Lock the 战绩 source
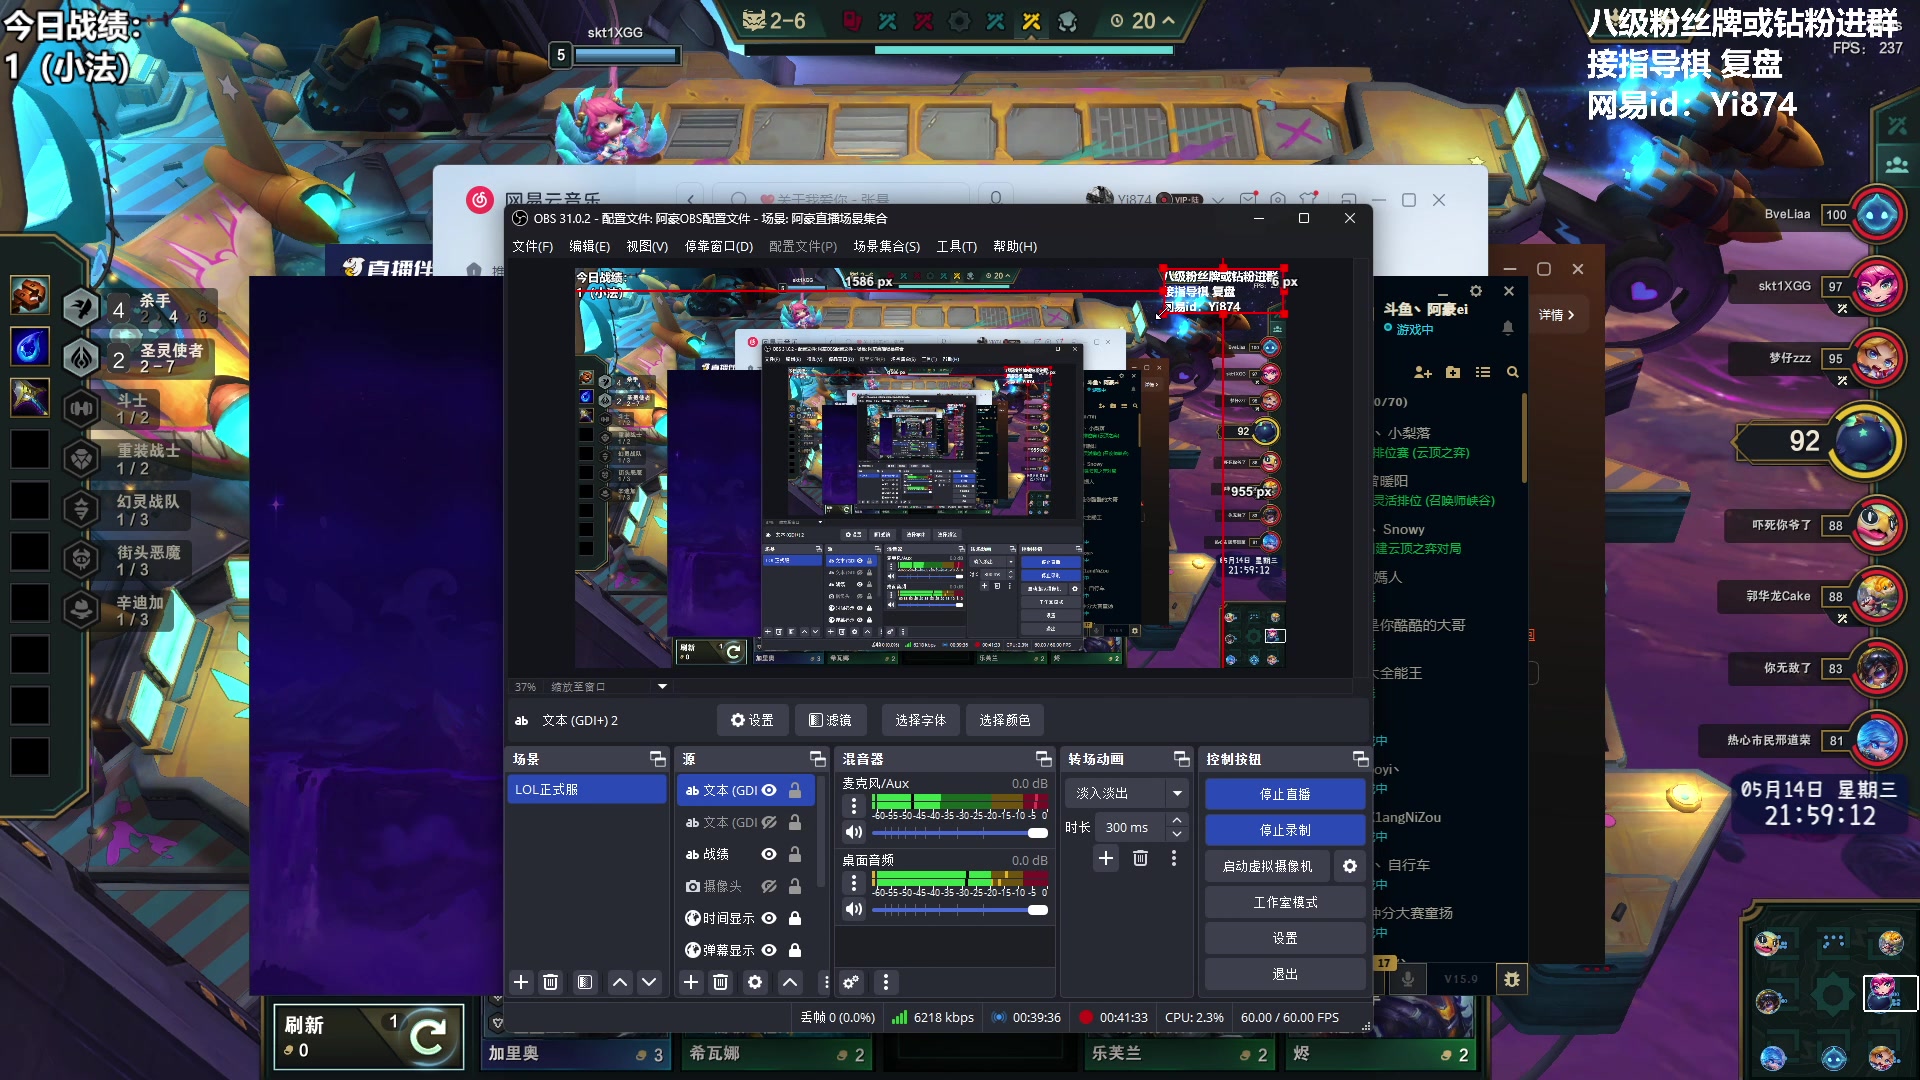The image size is (1920, 1080). [x=795, y=854]
